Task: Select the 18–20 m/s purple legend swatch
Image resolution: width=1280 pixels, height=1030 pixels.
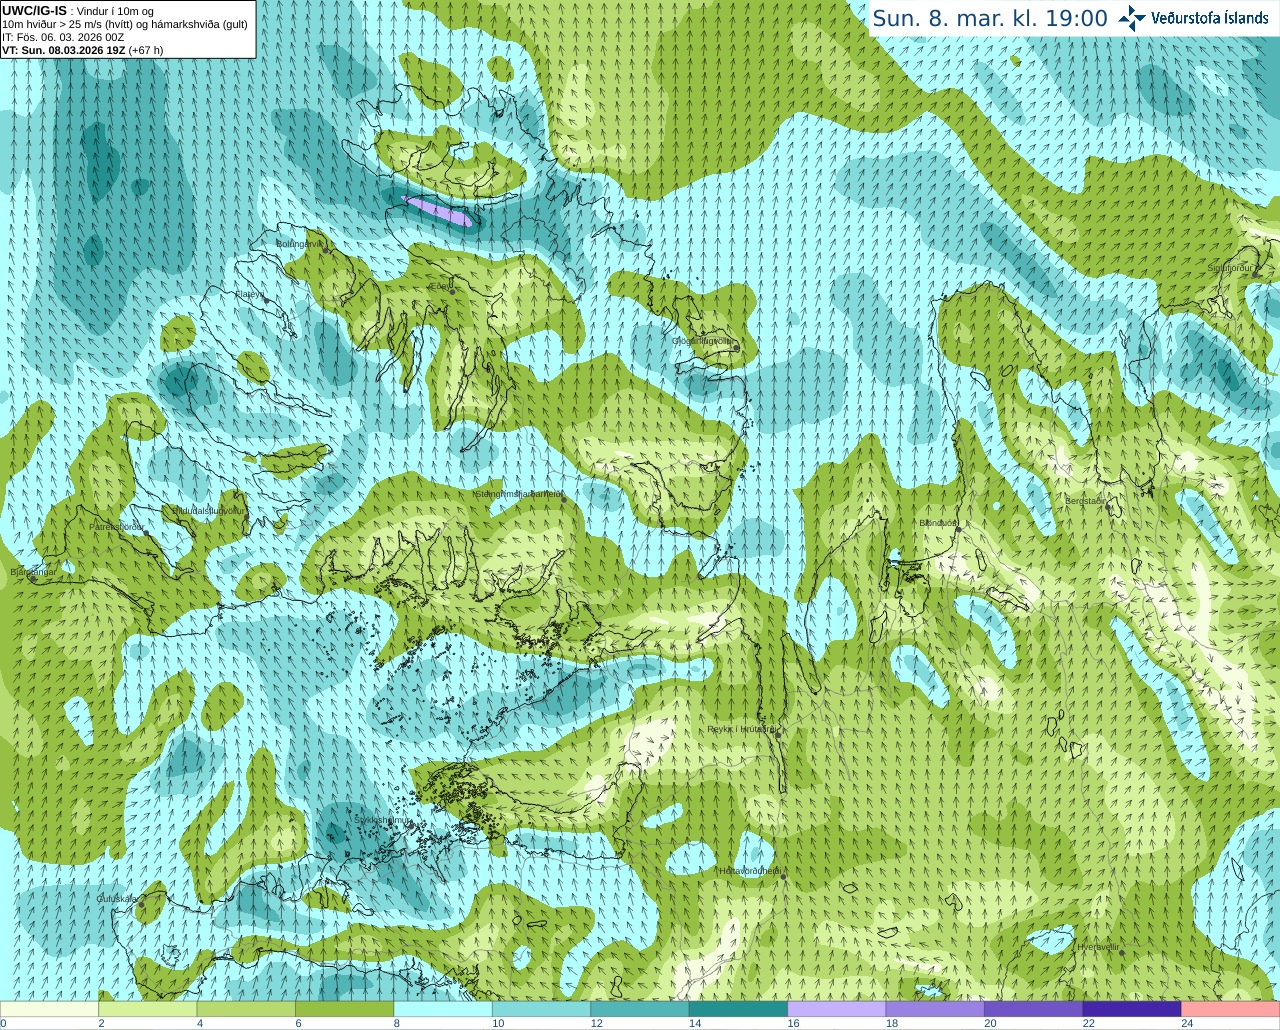Action: (x=935, y=1009)
